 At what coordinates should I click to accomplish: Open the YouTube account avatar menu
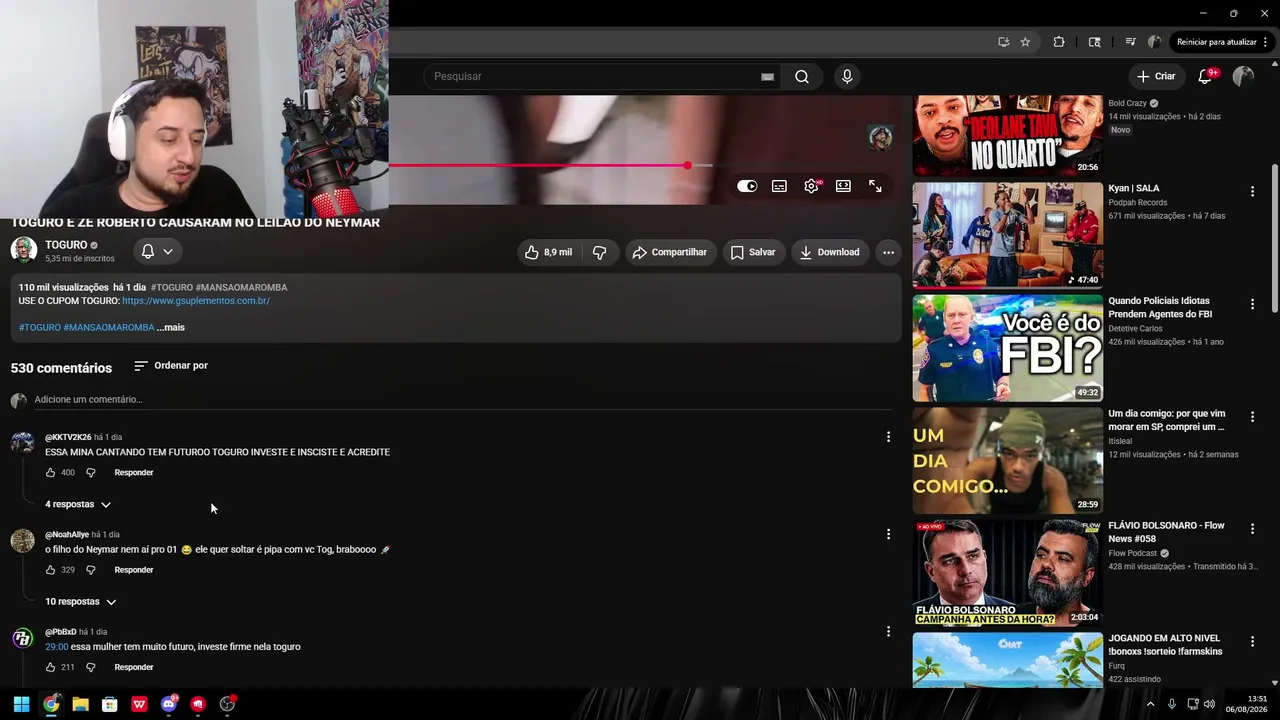pyautogui.click(x=1243, y=76)
